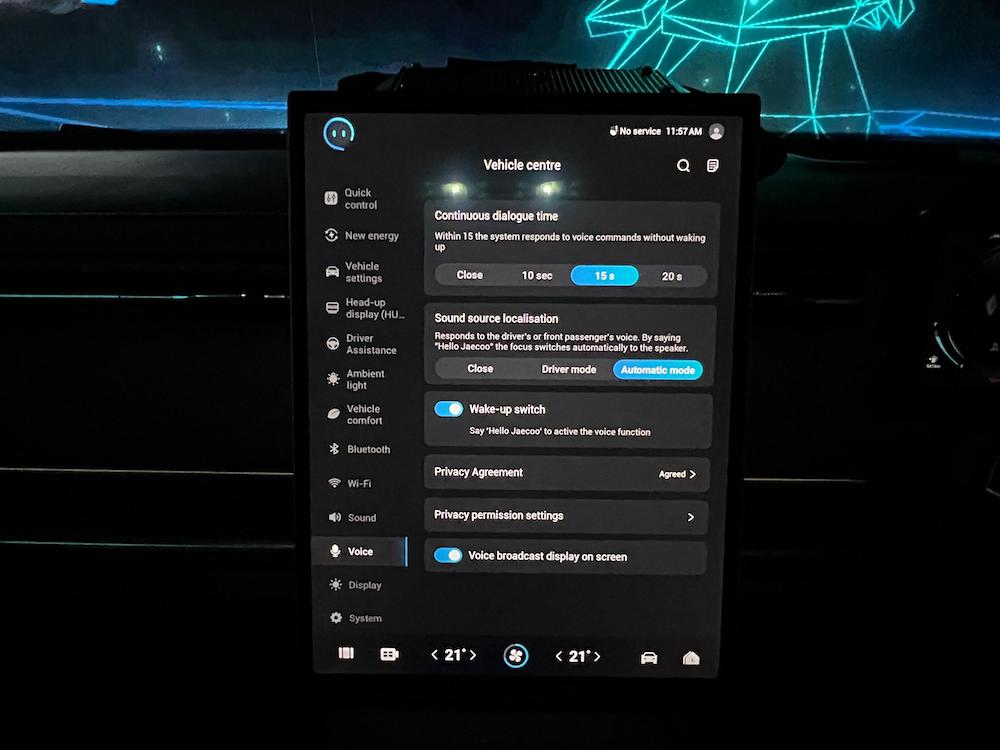Tap the user profile avatar icon
Screen dimensions: 1000x750
click(x=716, y=132)
